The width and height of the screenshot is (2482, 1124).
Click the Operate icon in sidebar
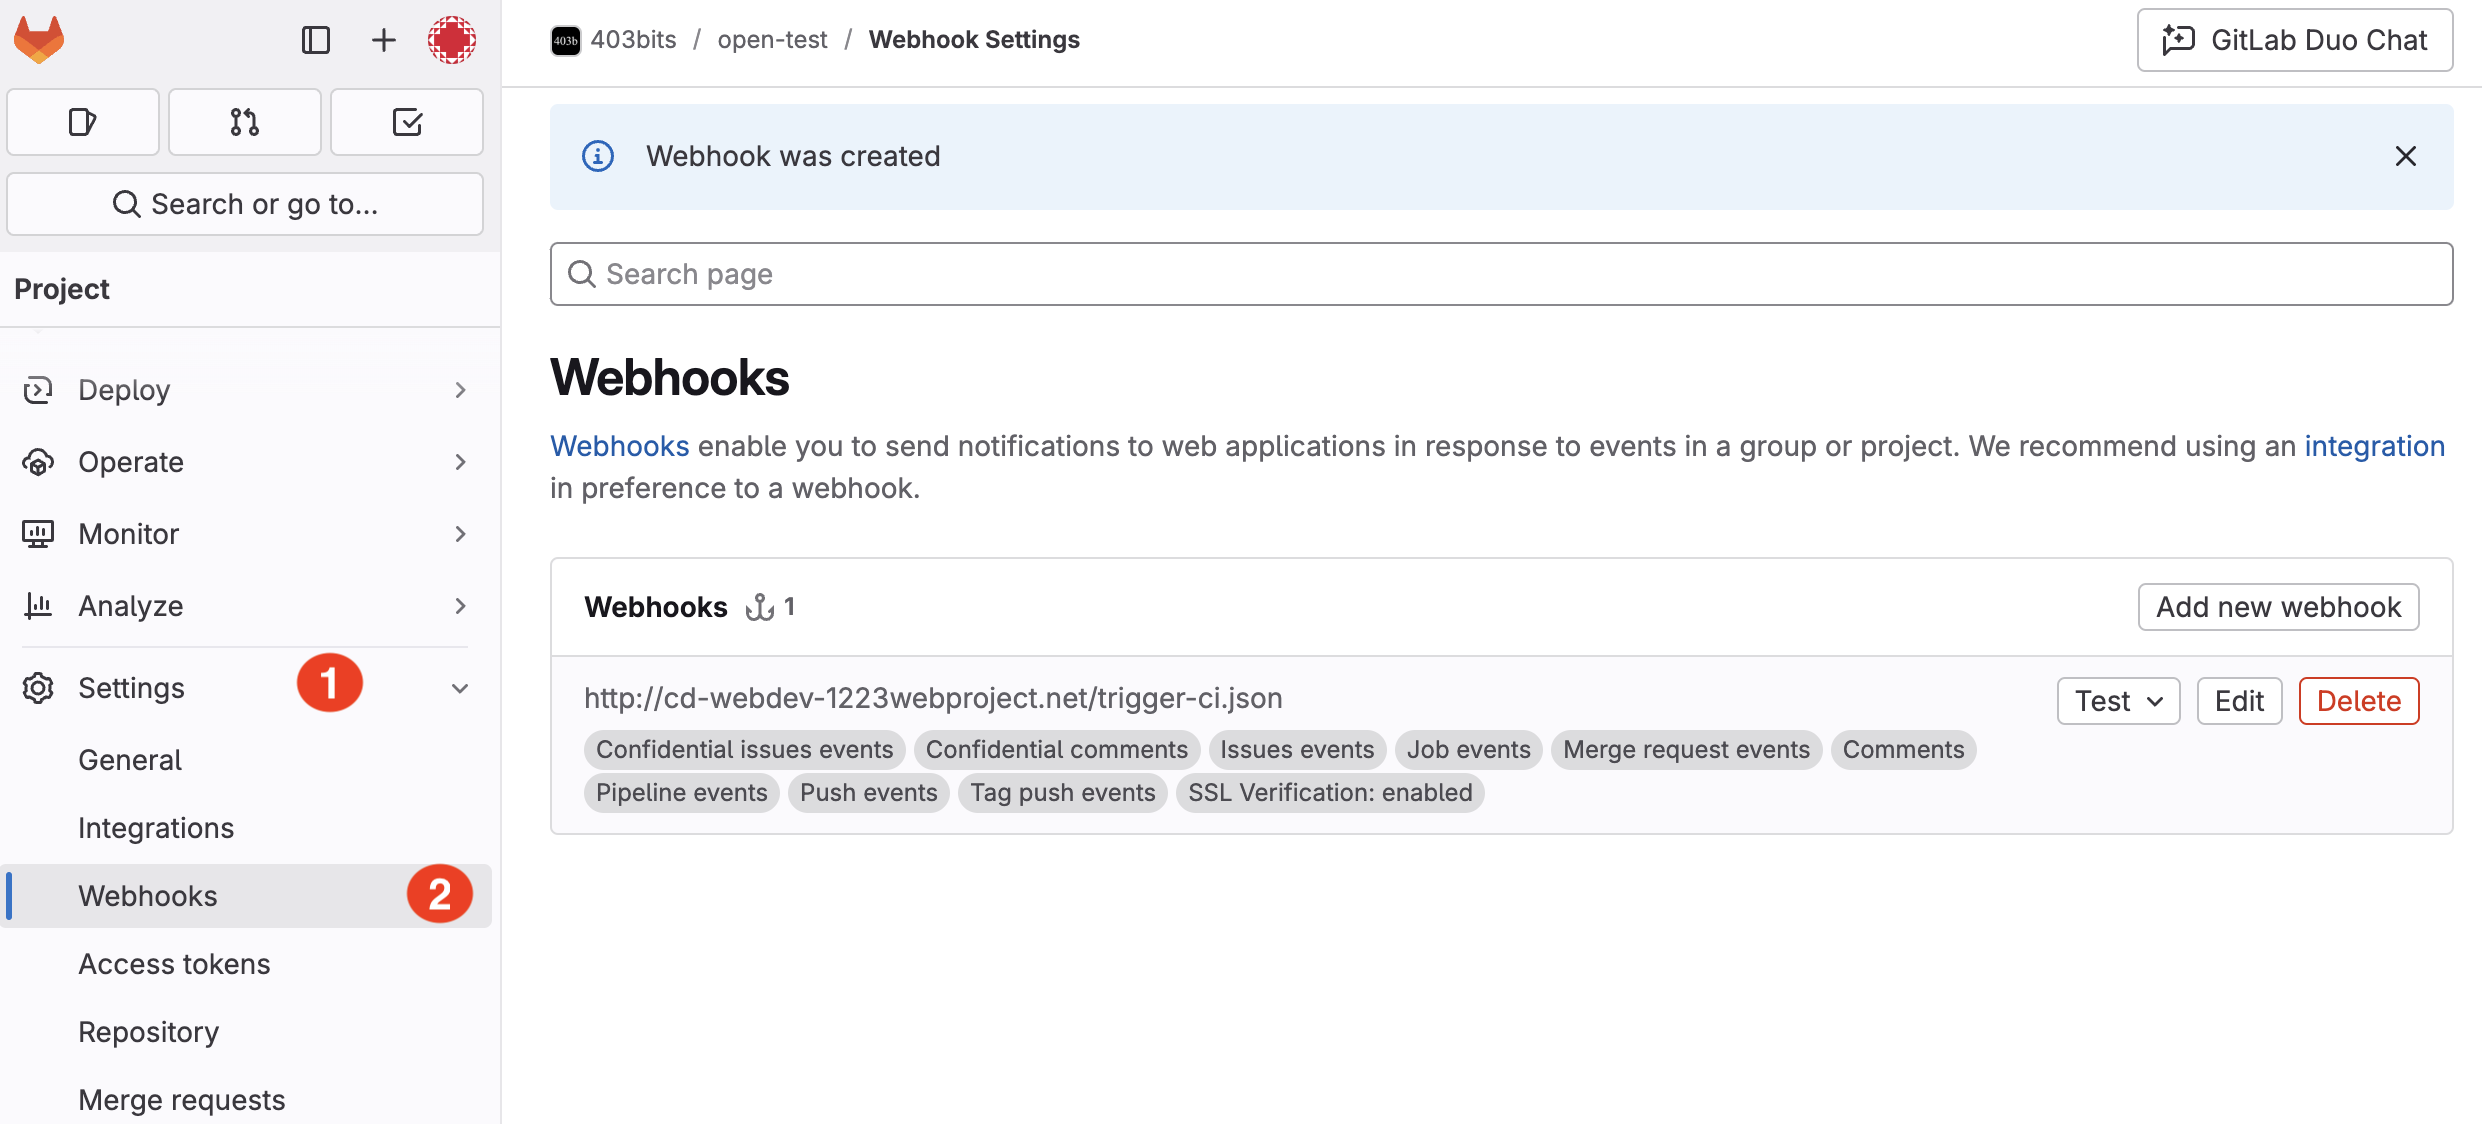(38, 462)
